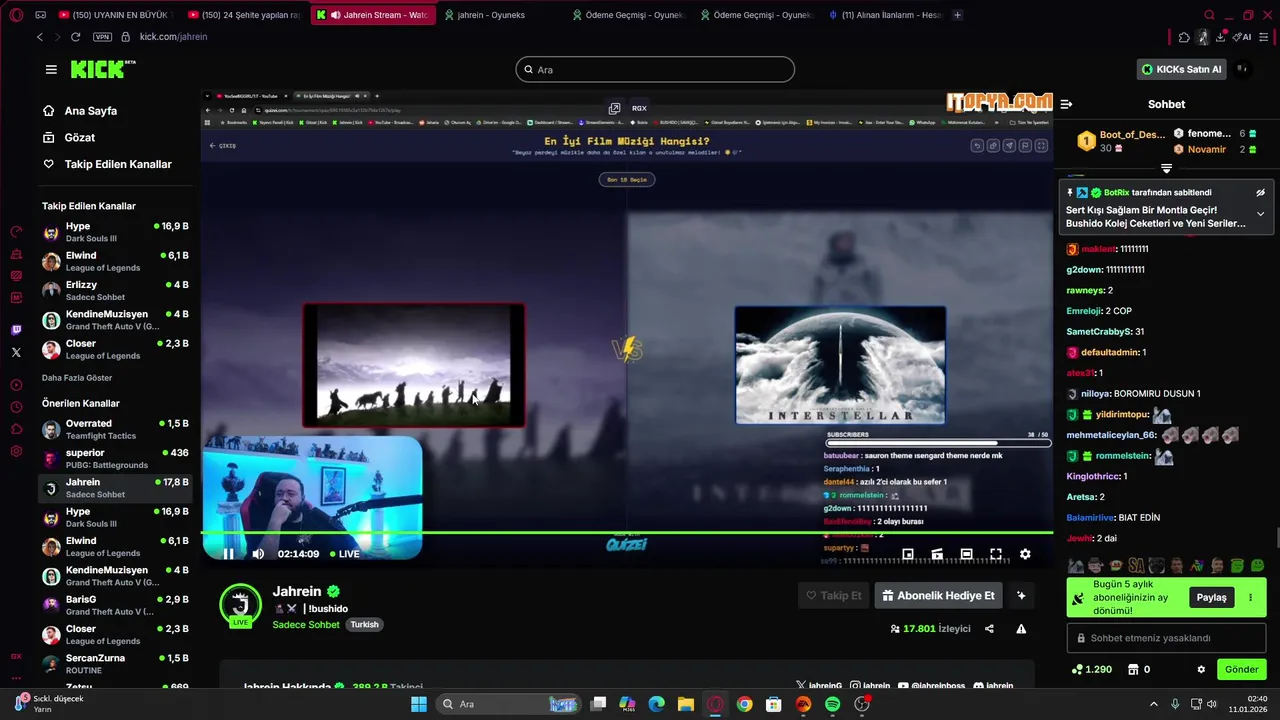1280x720 pixels.
Task: Click the 1.290 channel points balance
Action: [x=1091, y=669]
